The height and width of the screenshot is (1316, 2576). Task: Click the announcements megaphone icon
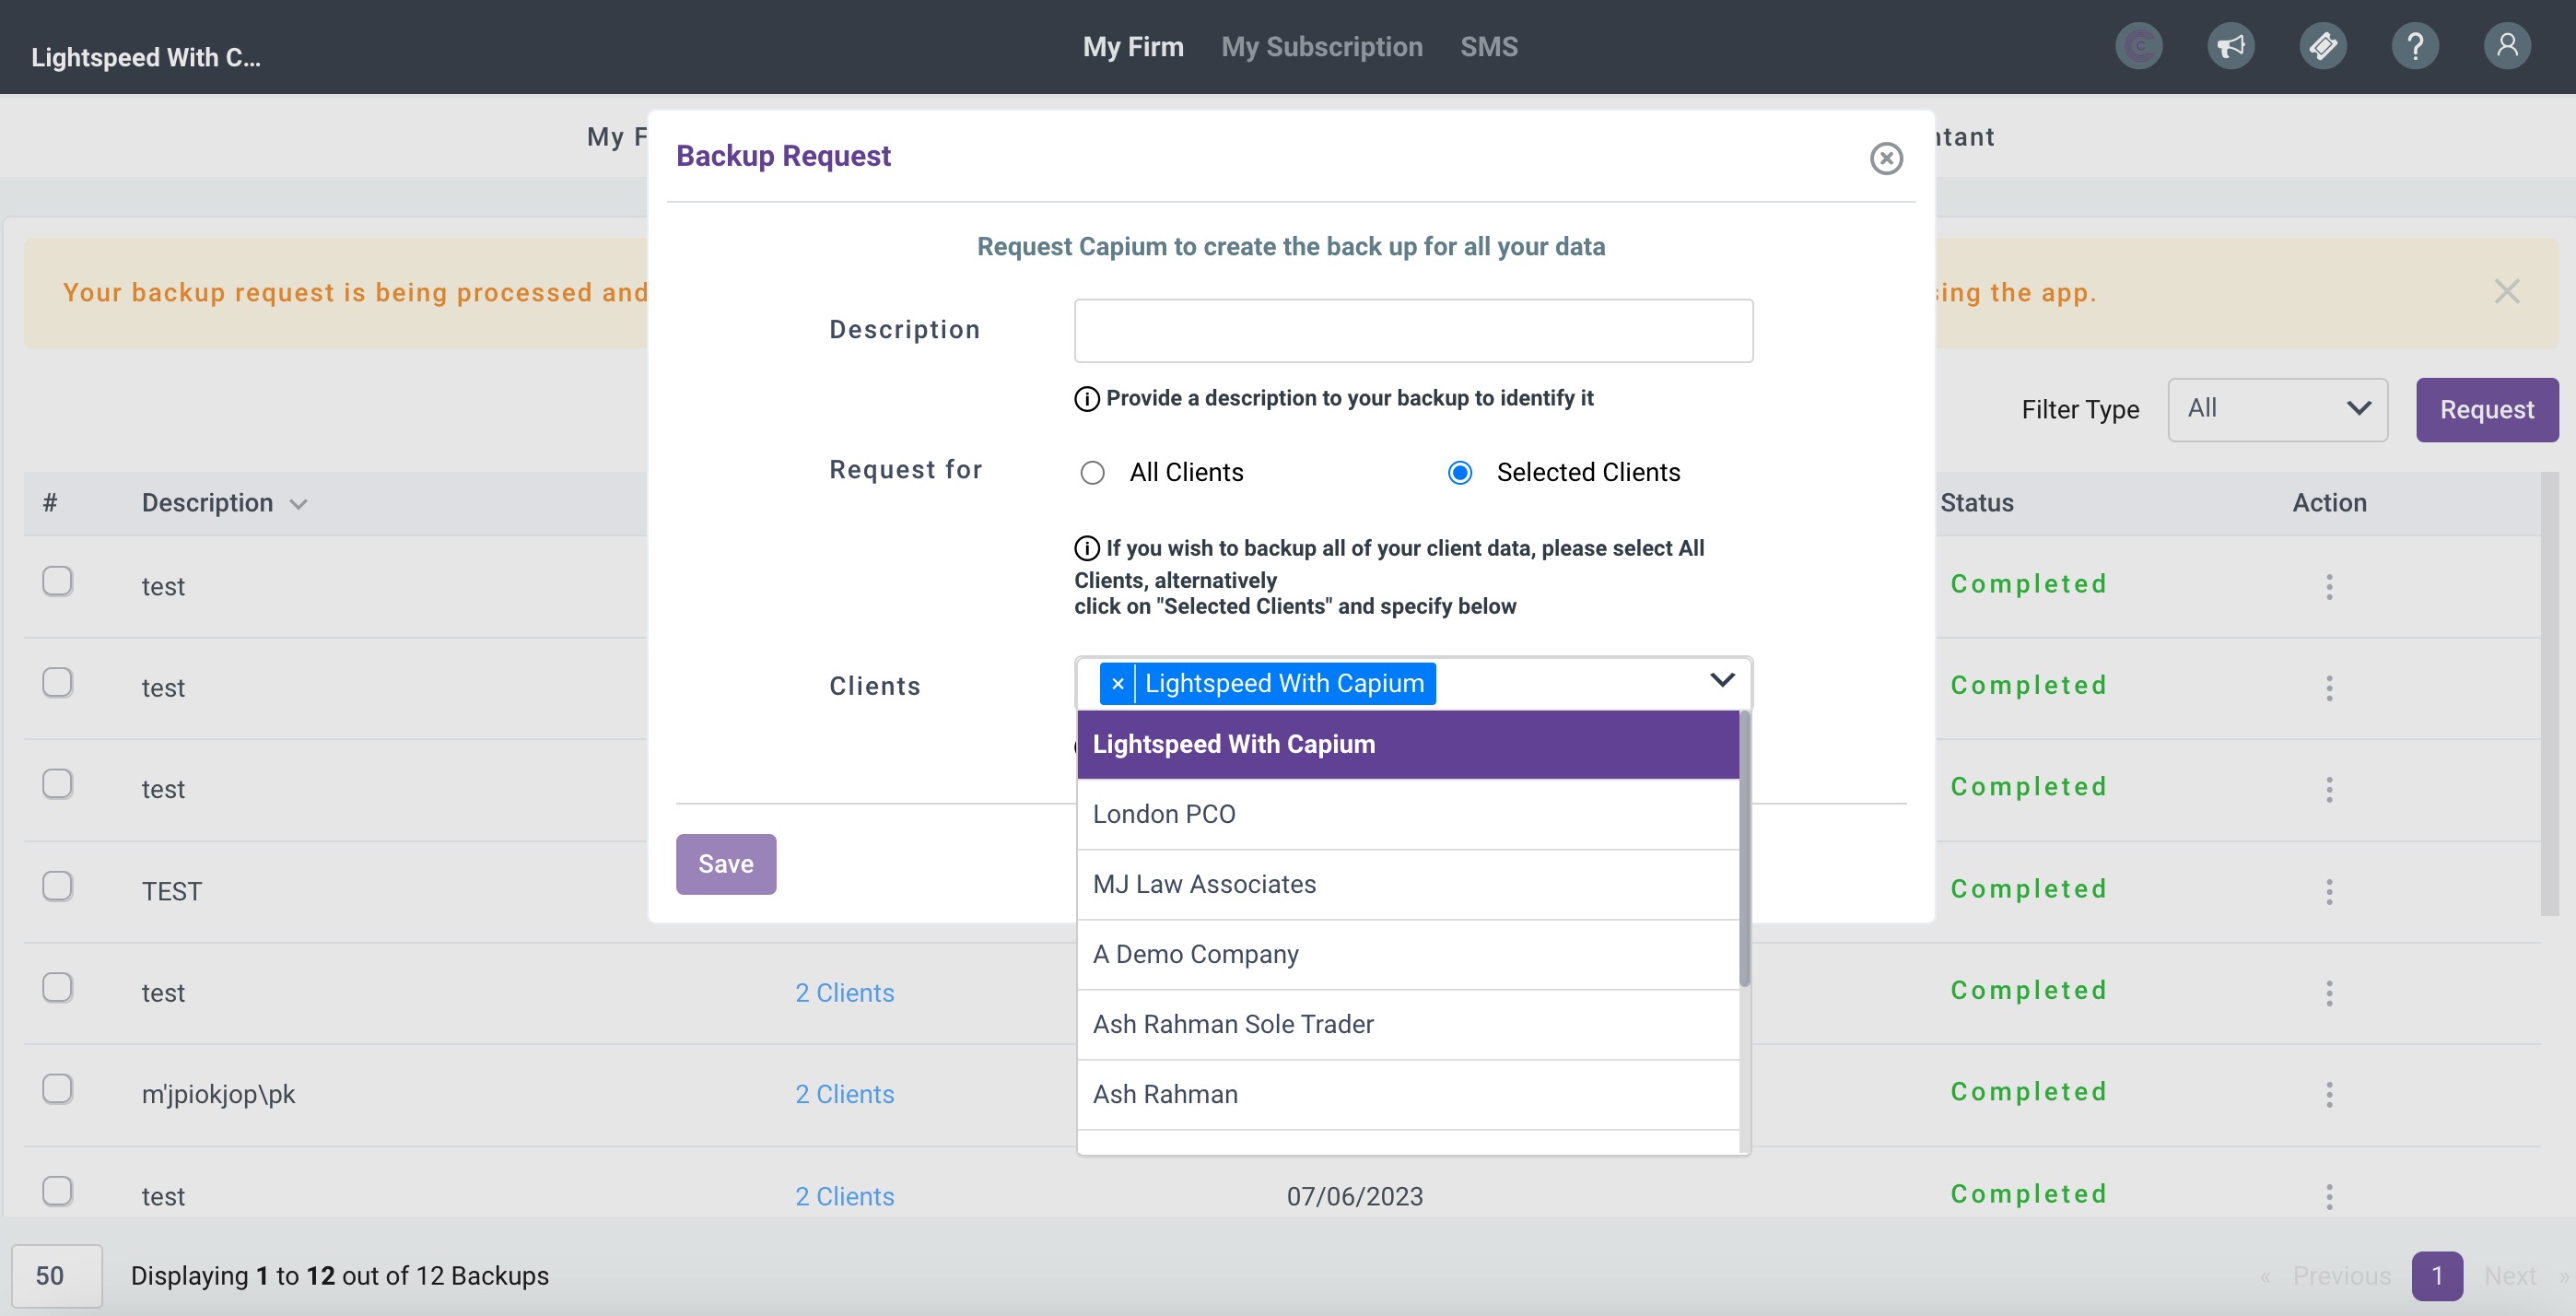pyautogui.click(x=2230, y=46)
